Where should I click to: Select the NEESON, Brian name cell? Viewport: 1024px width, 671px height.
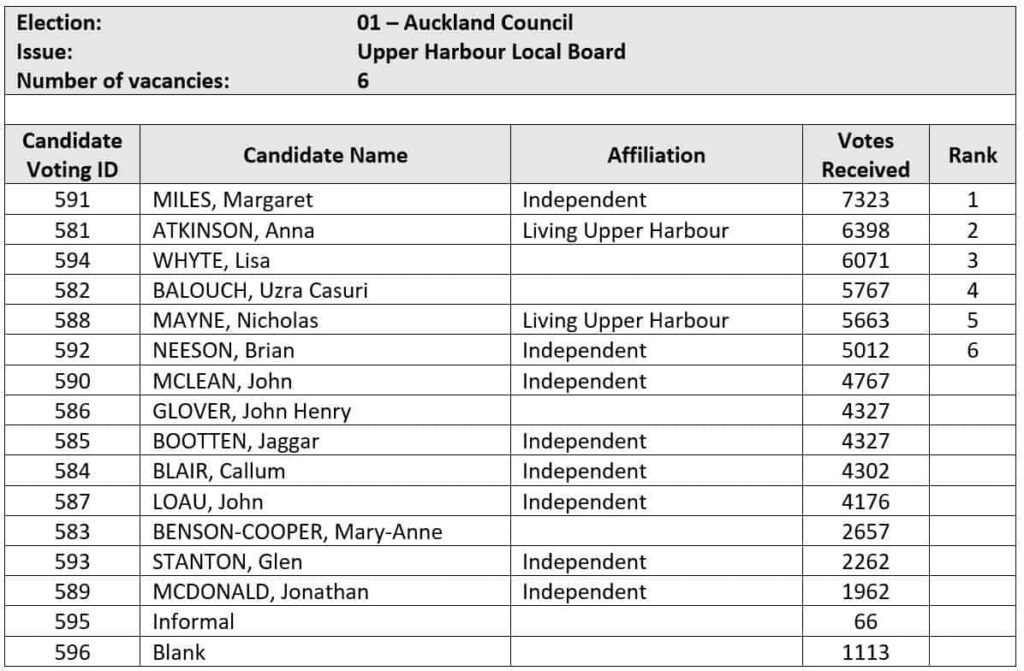[223, 351]
